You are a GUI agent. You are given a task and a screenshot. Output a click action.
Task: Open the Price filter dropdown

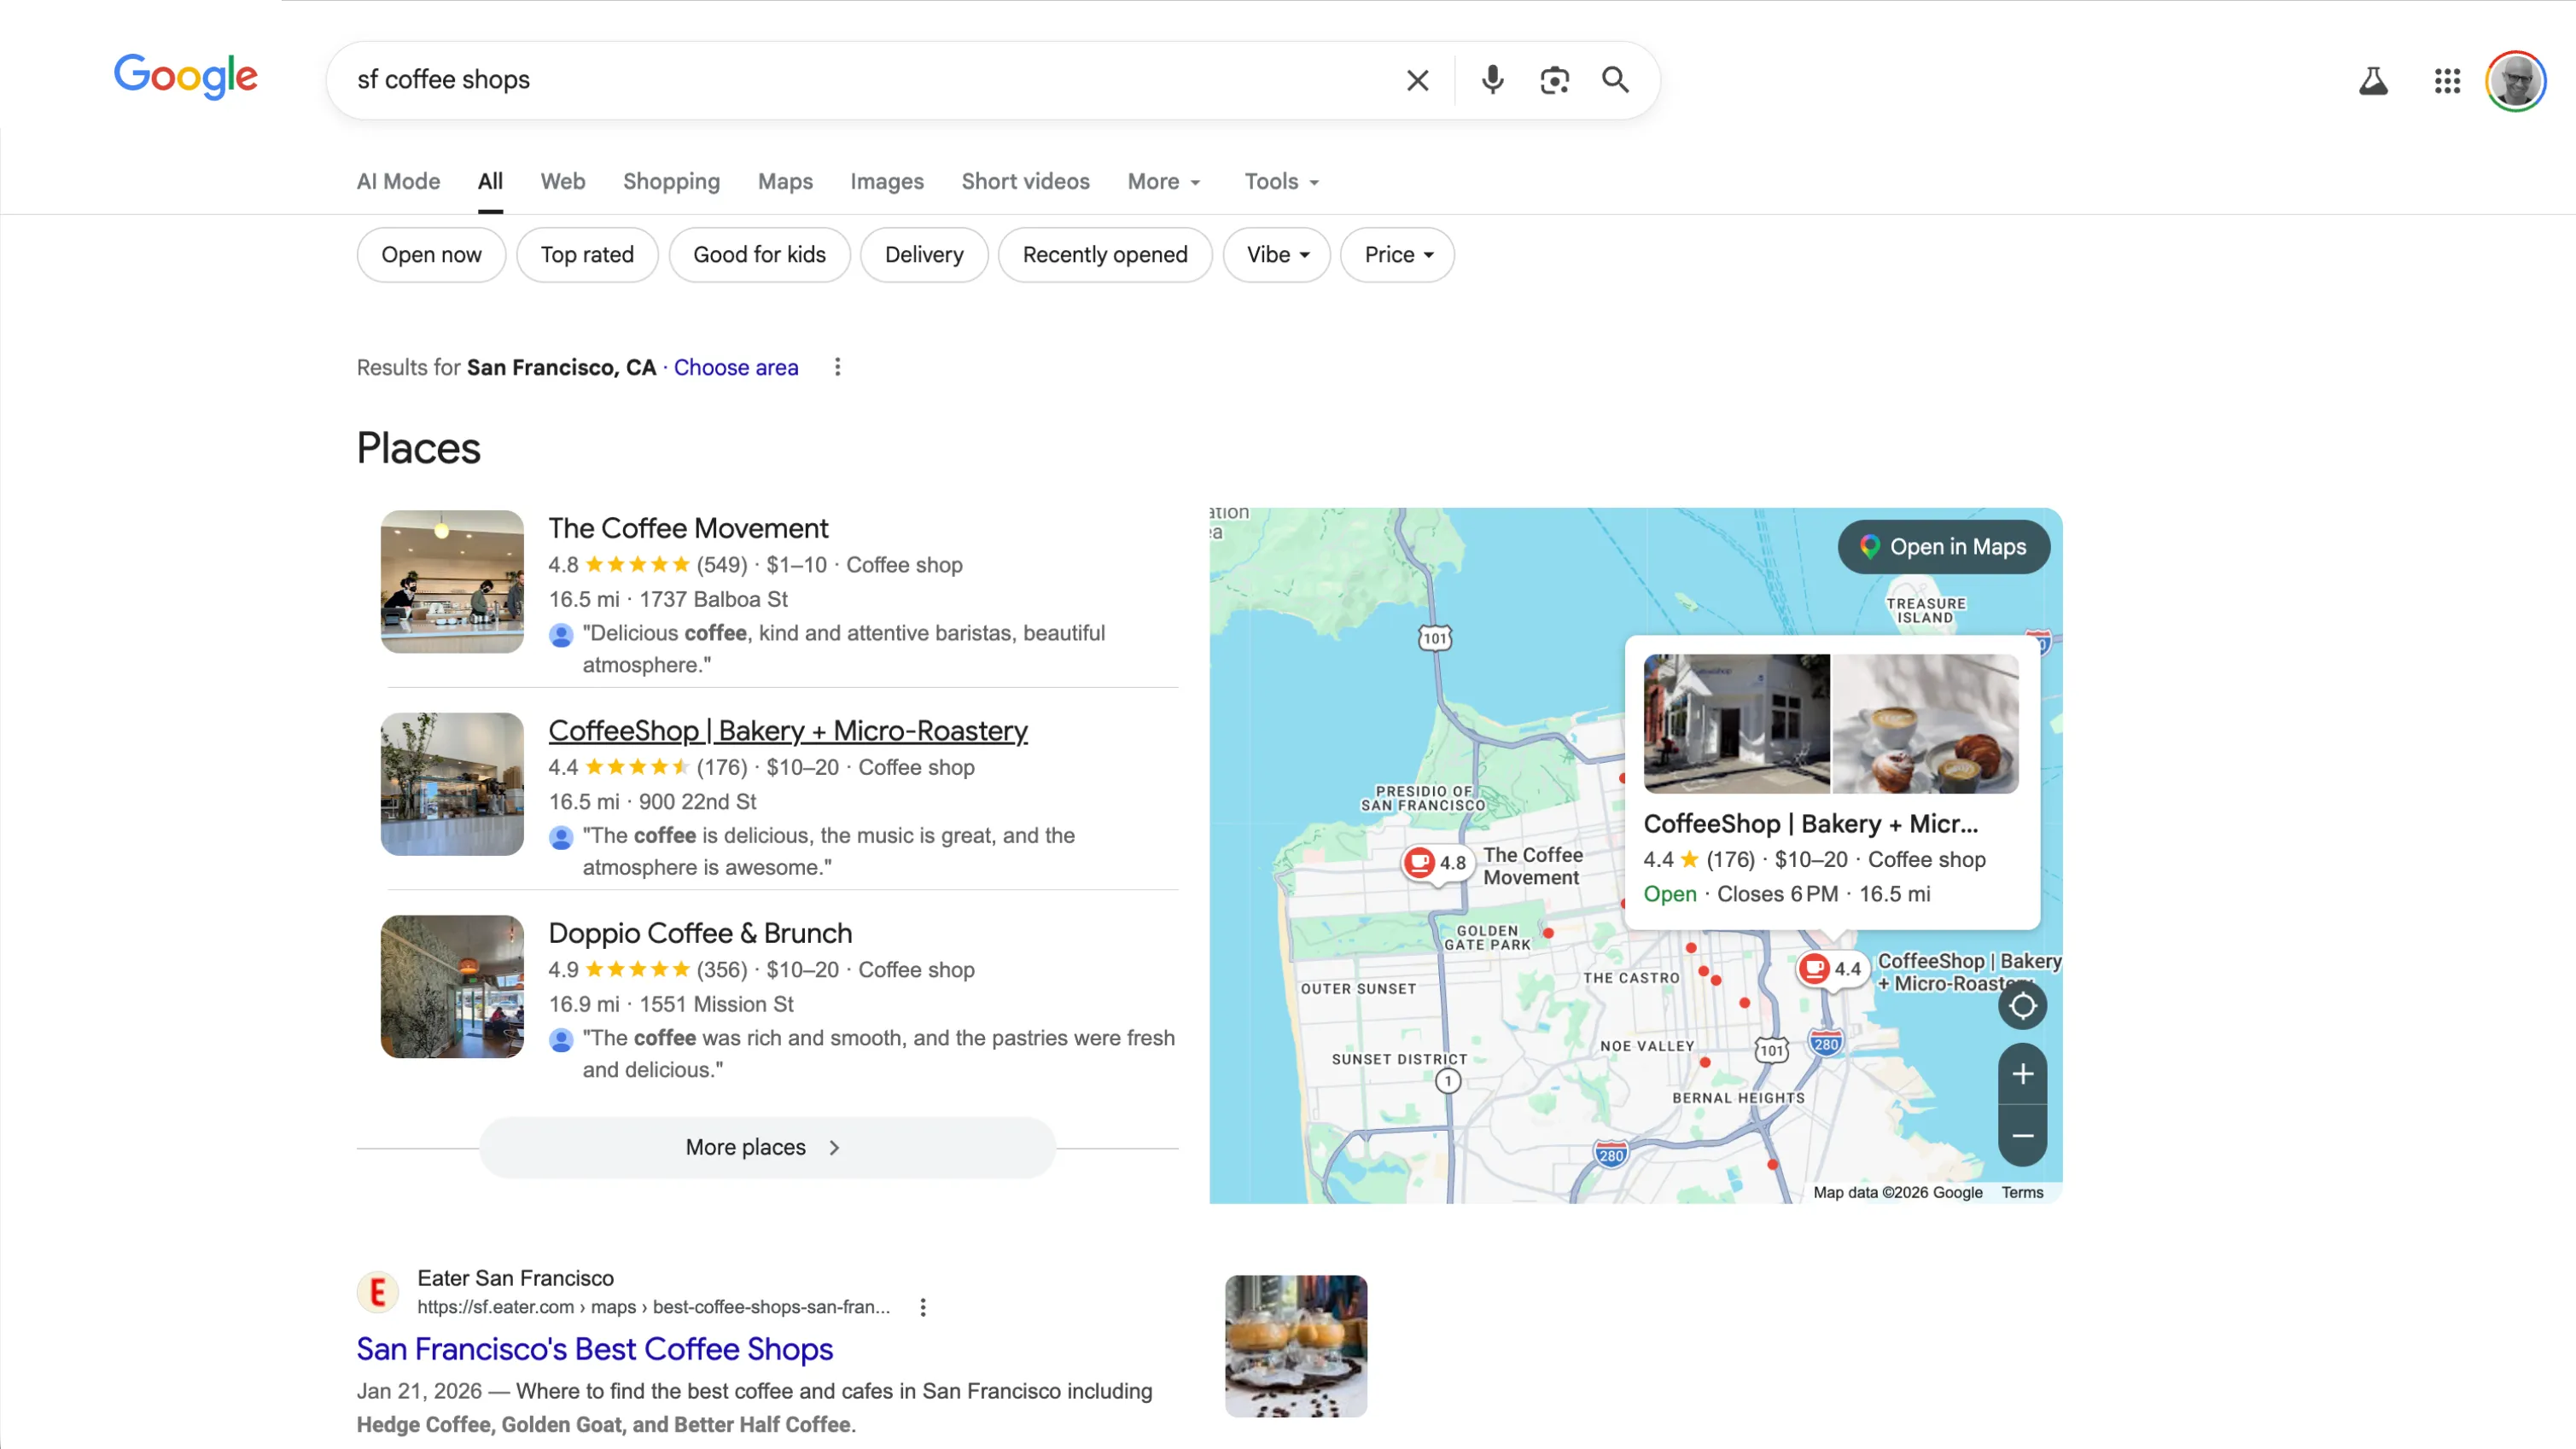[1397, 255]
